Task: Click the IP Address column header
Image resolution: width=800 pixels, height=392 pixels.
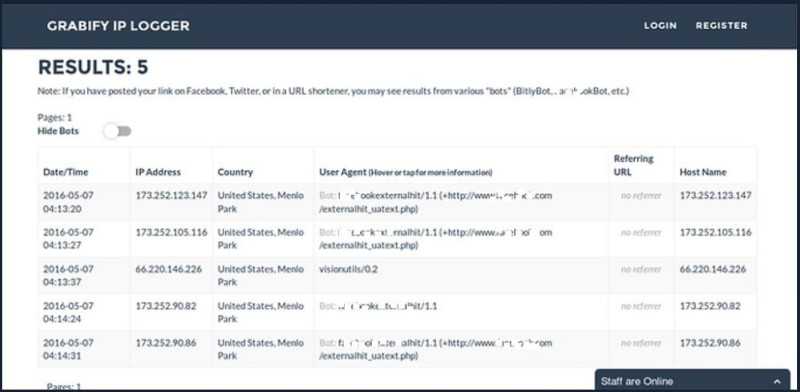Action: point(158,172)
